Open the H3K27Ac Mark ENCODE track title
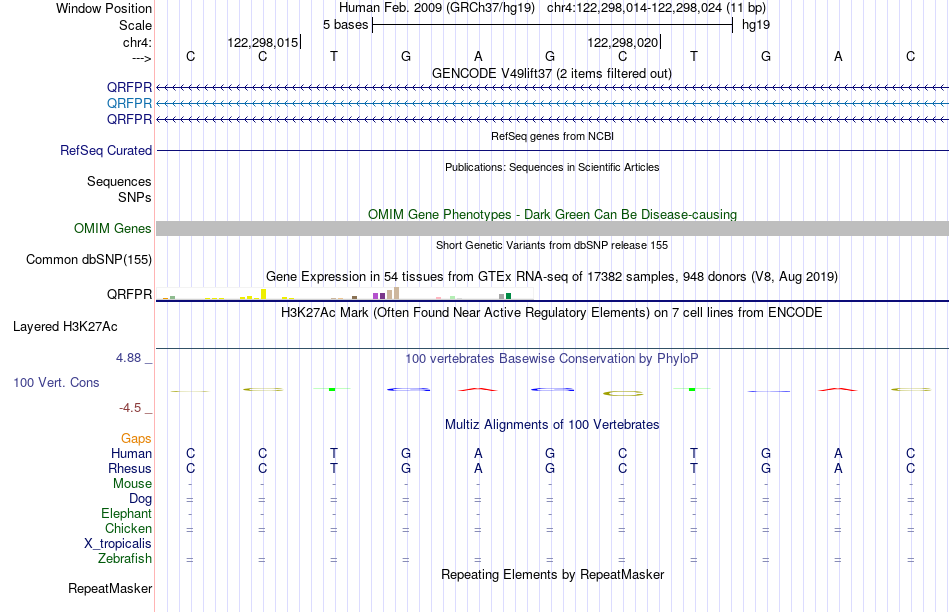The width and height of the screenshot is (950, 612). pos(552,313)
